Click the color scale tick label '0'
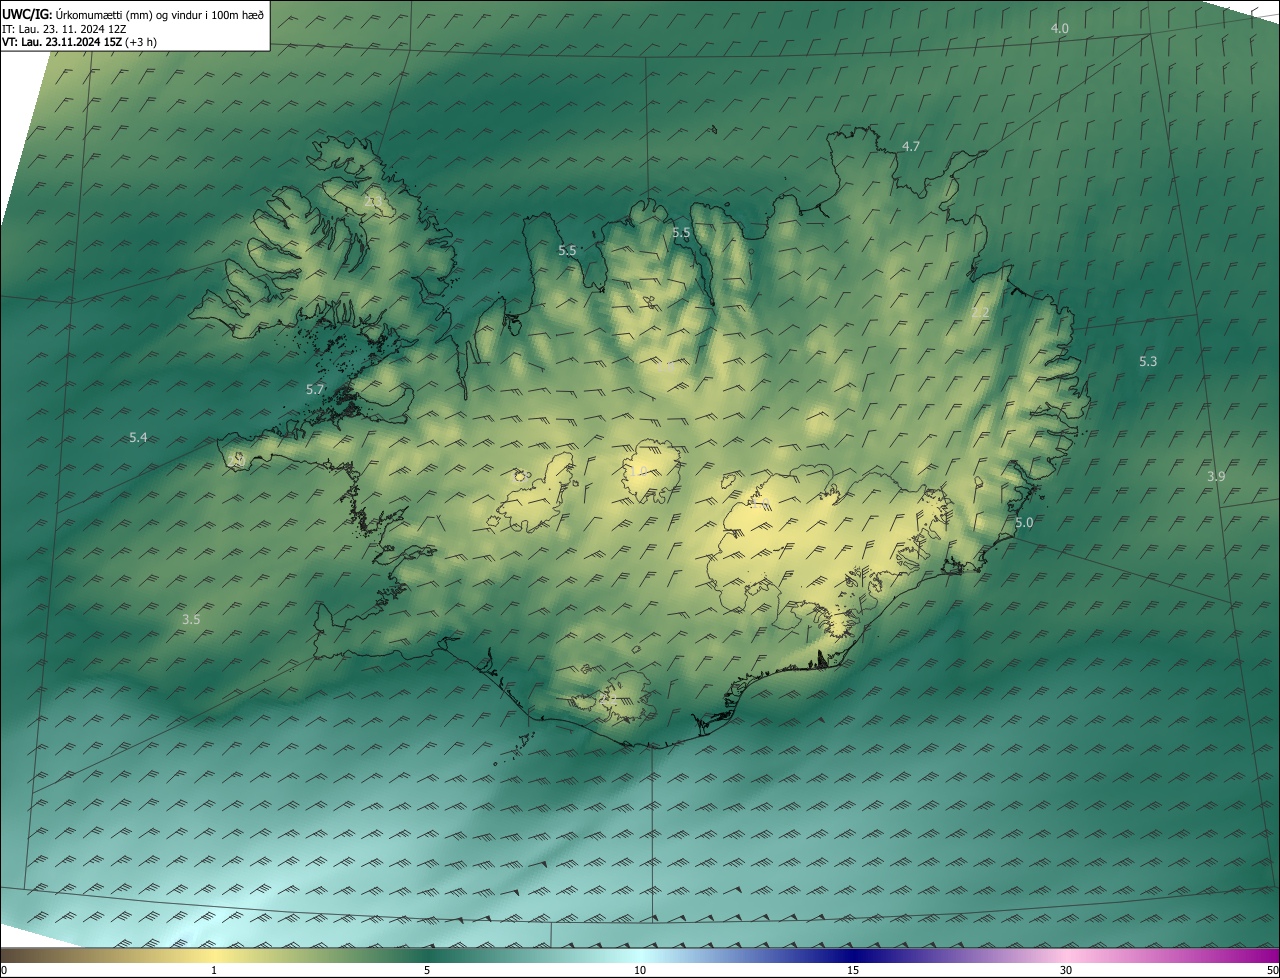This screenshot has width=1280, height=978. point(4,970)
